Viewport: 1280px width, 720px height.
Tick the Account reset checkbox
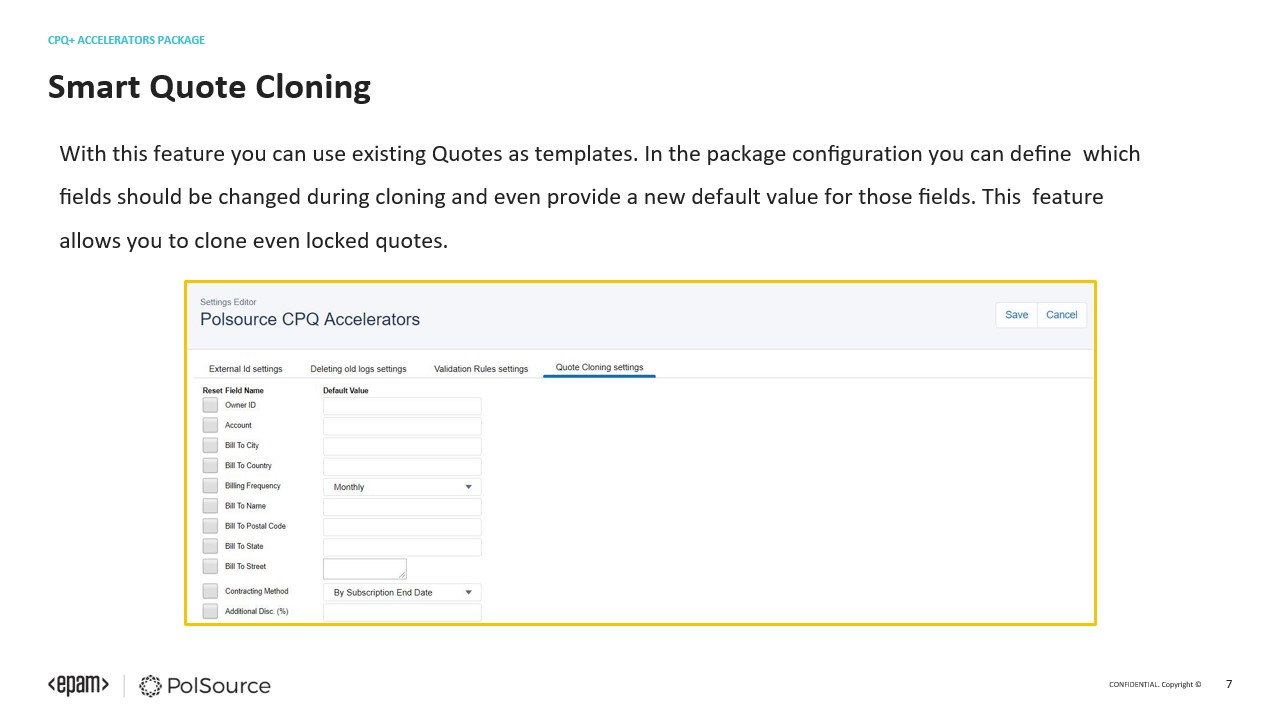[210, 425]
